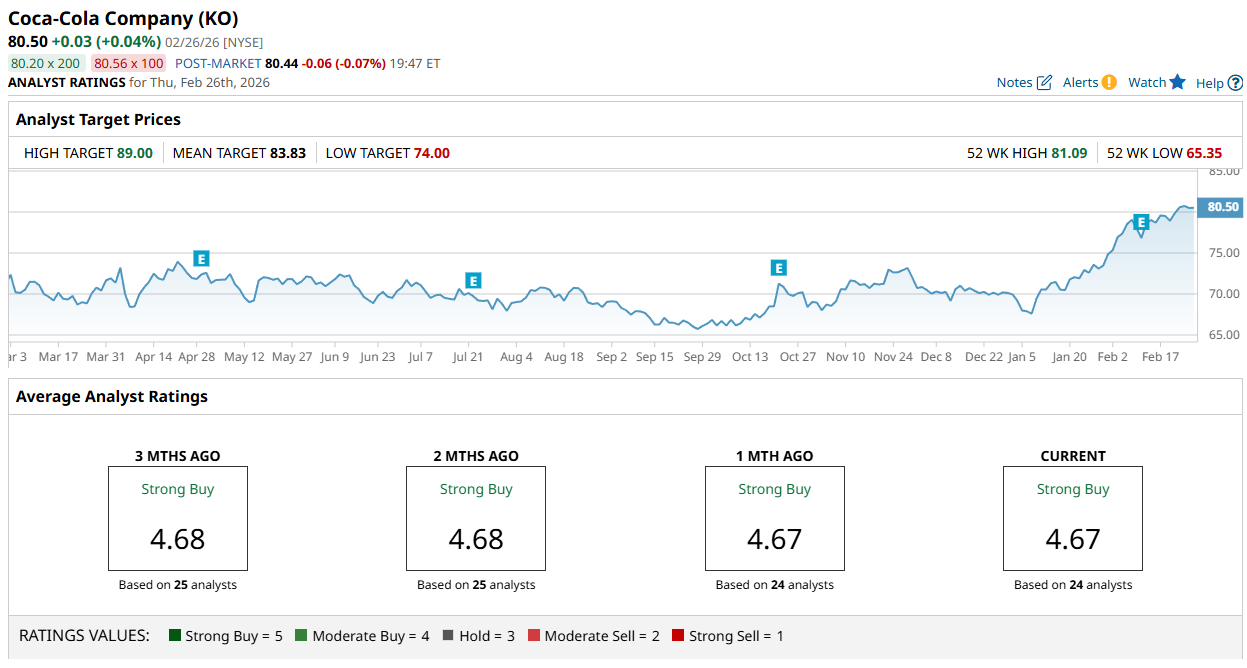Viewport: 1247px width, 668px height.
Task: Click the green Moderate Buy legend swatch
Action: [301, 635]
